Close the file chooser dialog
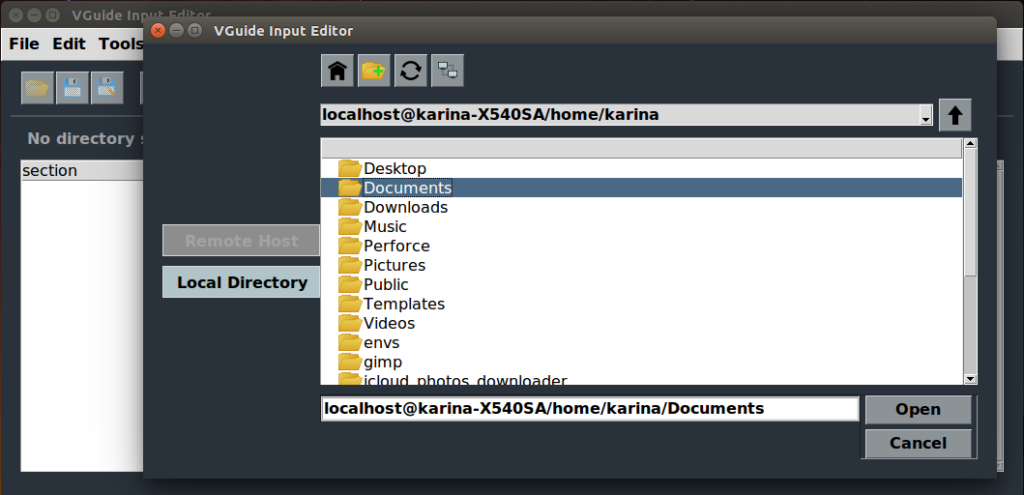Screen dimensions: 1024x495 coord(157,31)
